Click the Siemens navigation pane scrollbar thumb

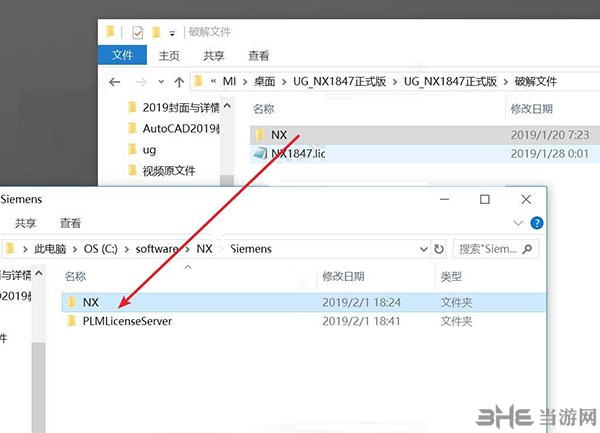[x=39, y=388]
